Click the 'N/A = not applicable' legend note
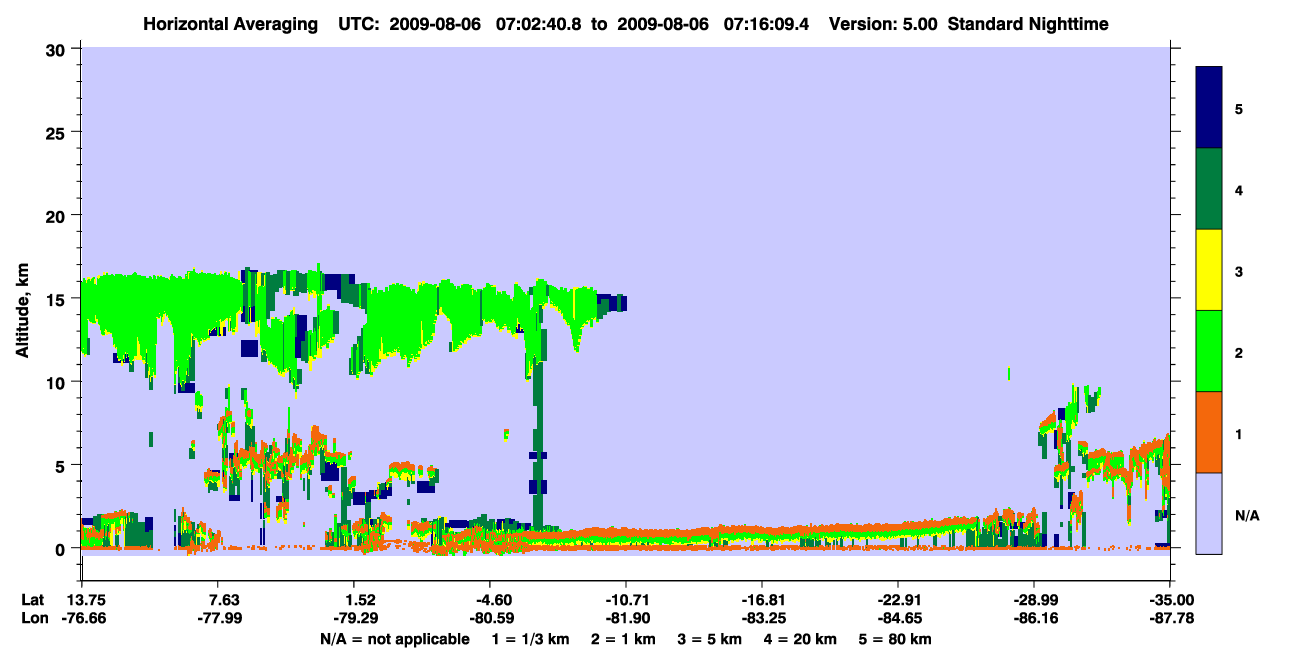Viewport: 1300px width, 667px height. click(394, 639)
